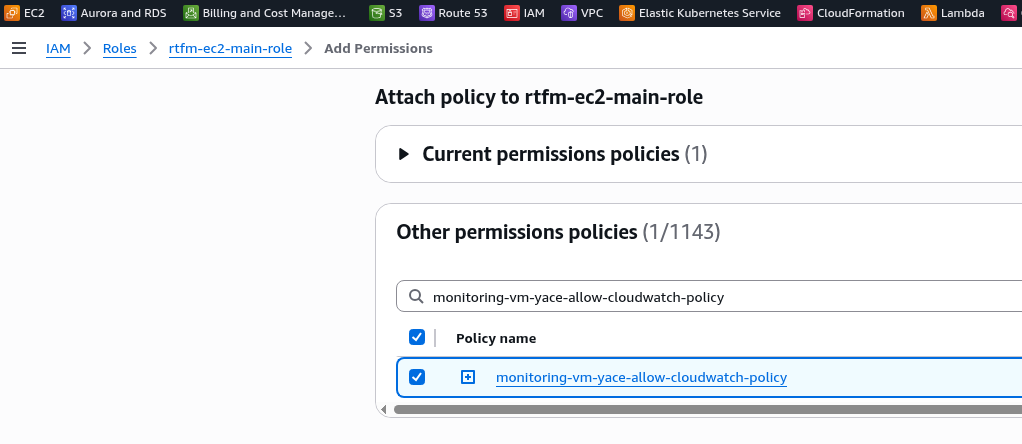Image resolution: width=1022 pixels, height=444 pixels.
Task: Open the CloudFormation shortcut icon
Action: [805, 13]
